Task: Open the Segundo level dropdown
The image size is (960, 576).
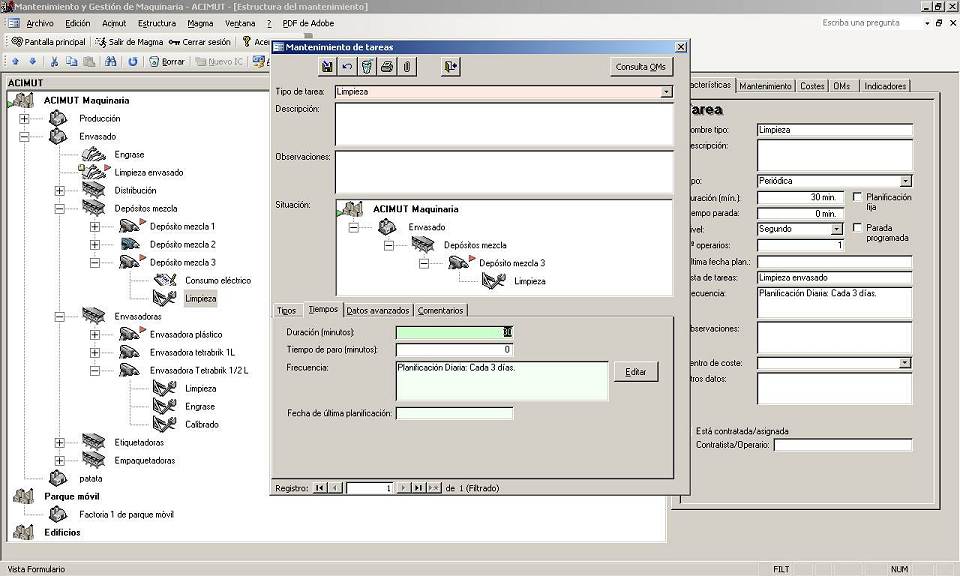Action: [x=836, y=229]
